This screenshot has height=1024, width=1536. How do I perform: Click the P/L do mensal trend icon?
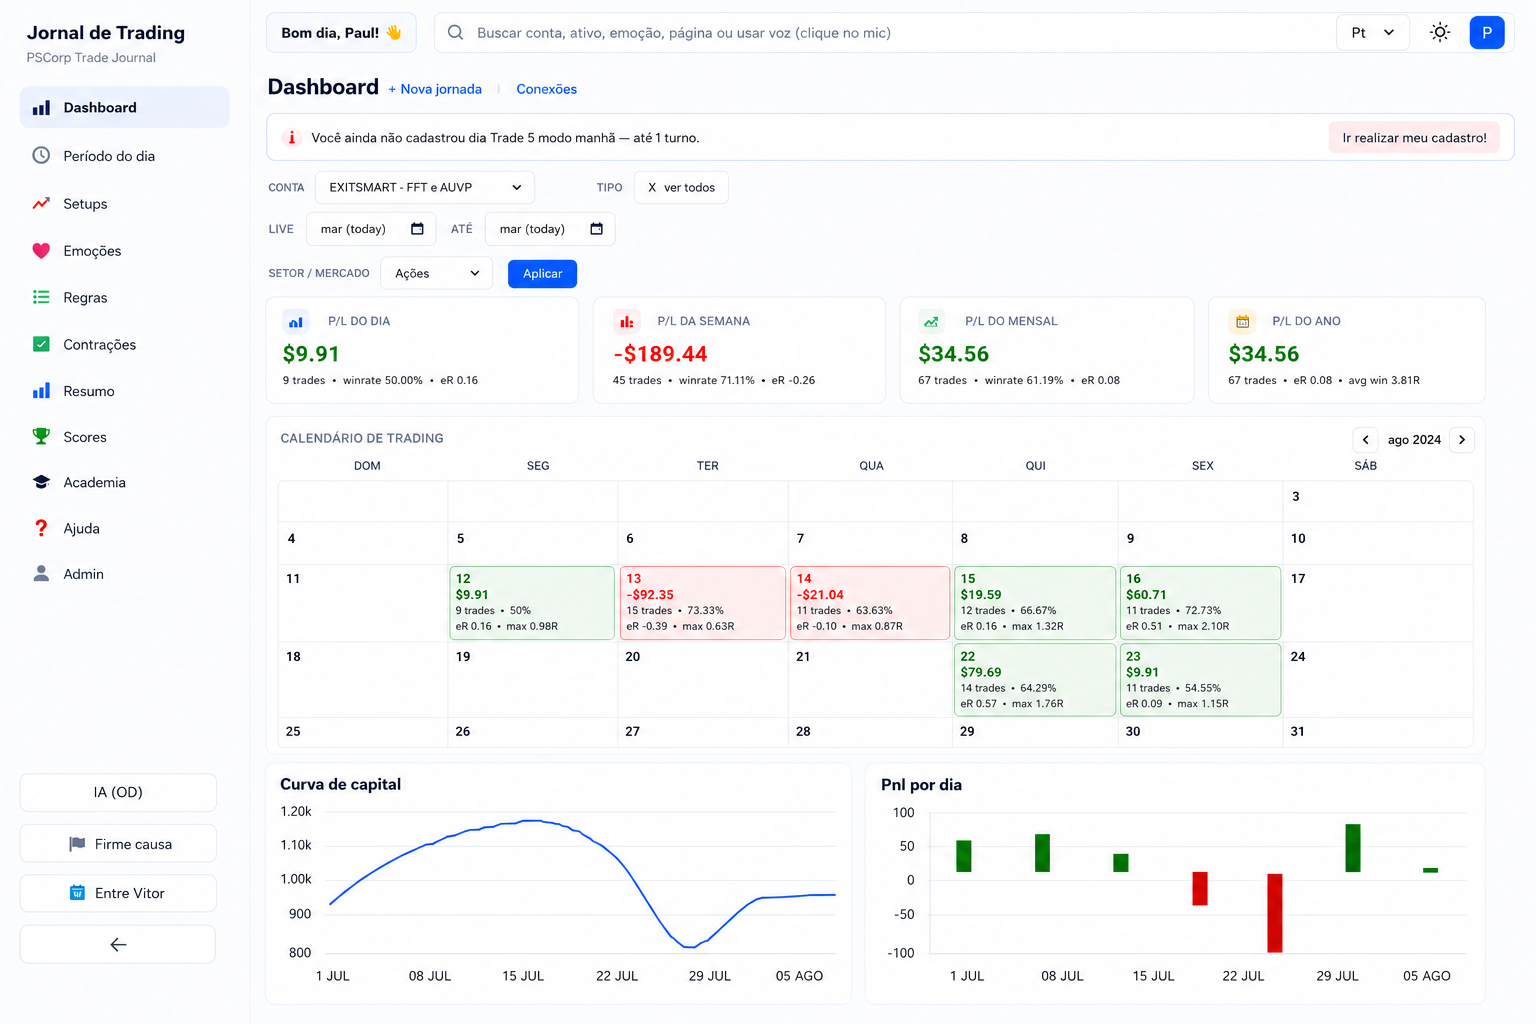pos(932,322)
